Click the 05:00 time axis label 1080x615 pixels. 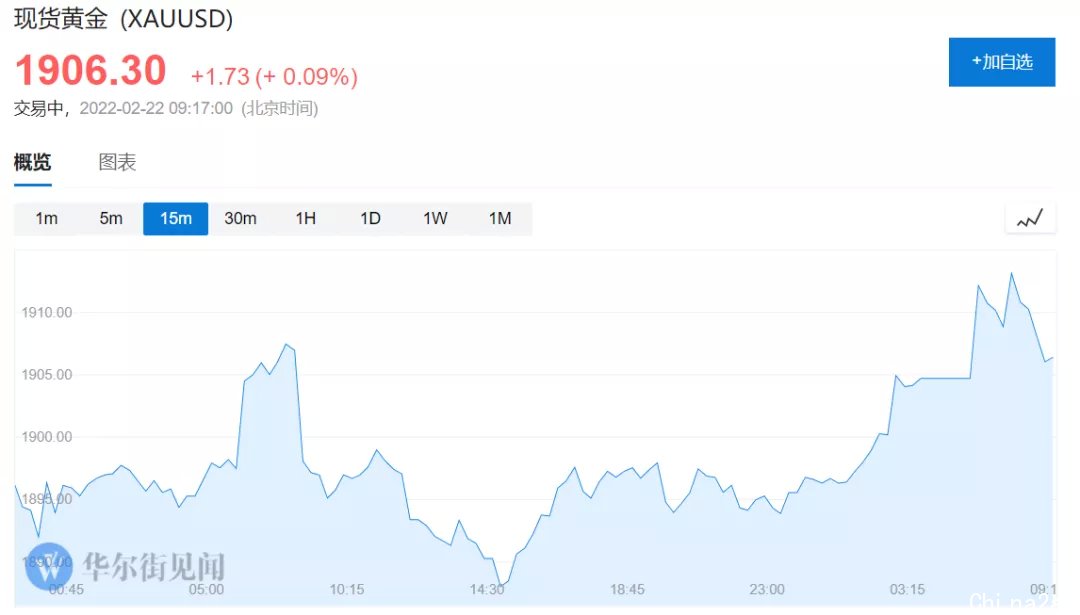206,590
